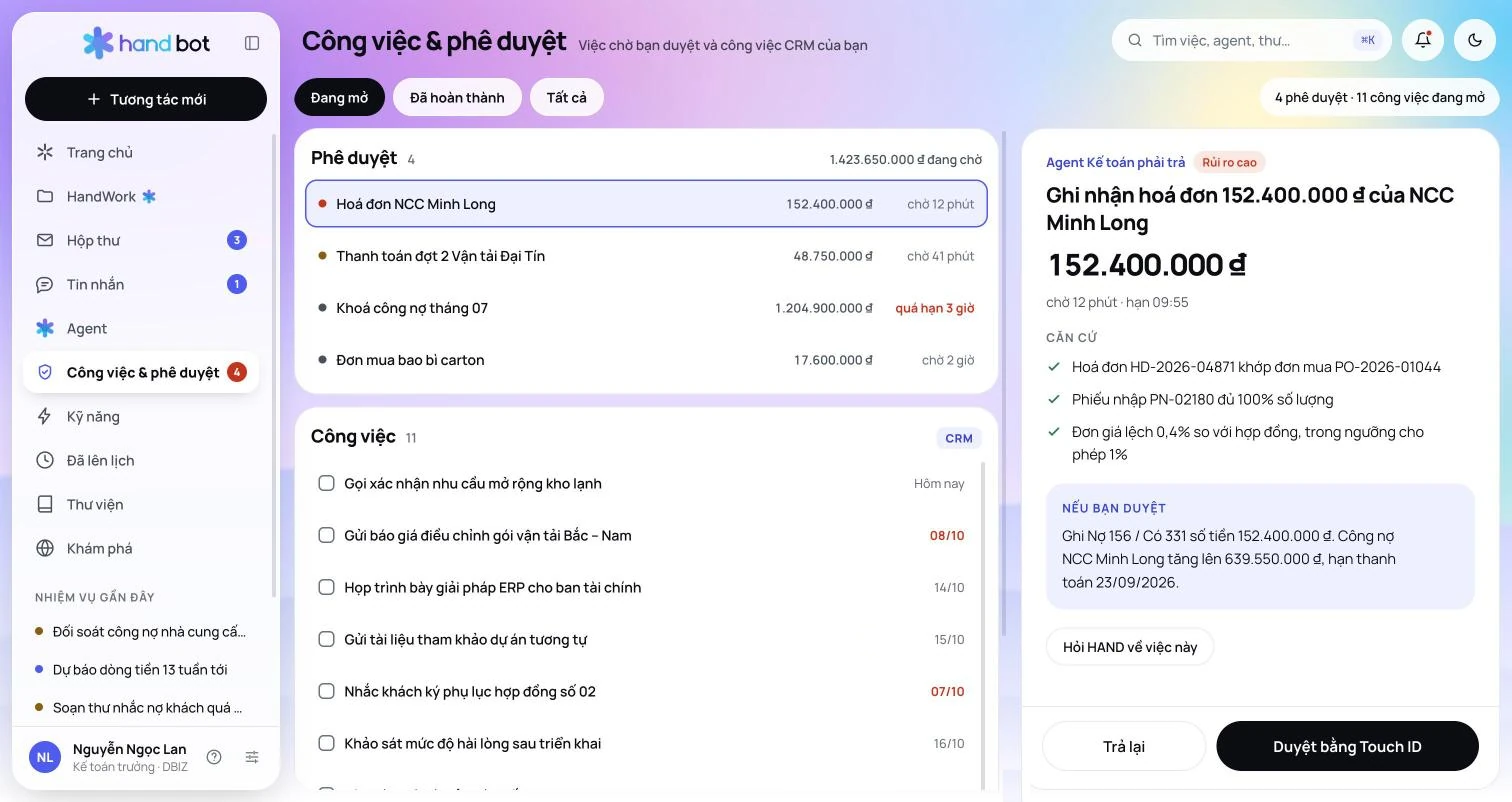1512x802 pixels.
Task: Select approval Đơn mua bao bì carton
Action: (646, 360)
